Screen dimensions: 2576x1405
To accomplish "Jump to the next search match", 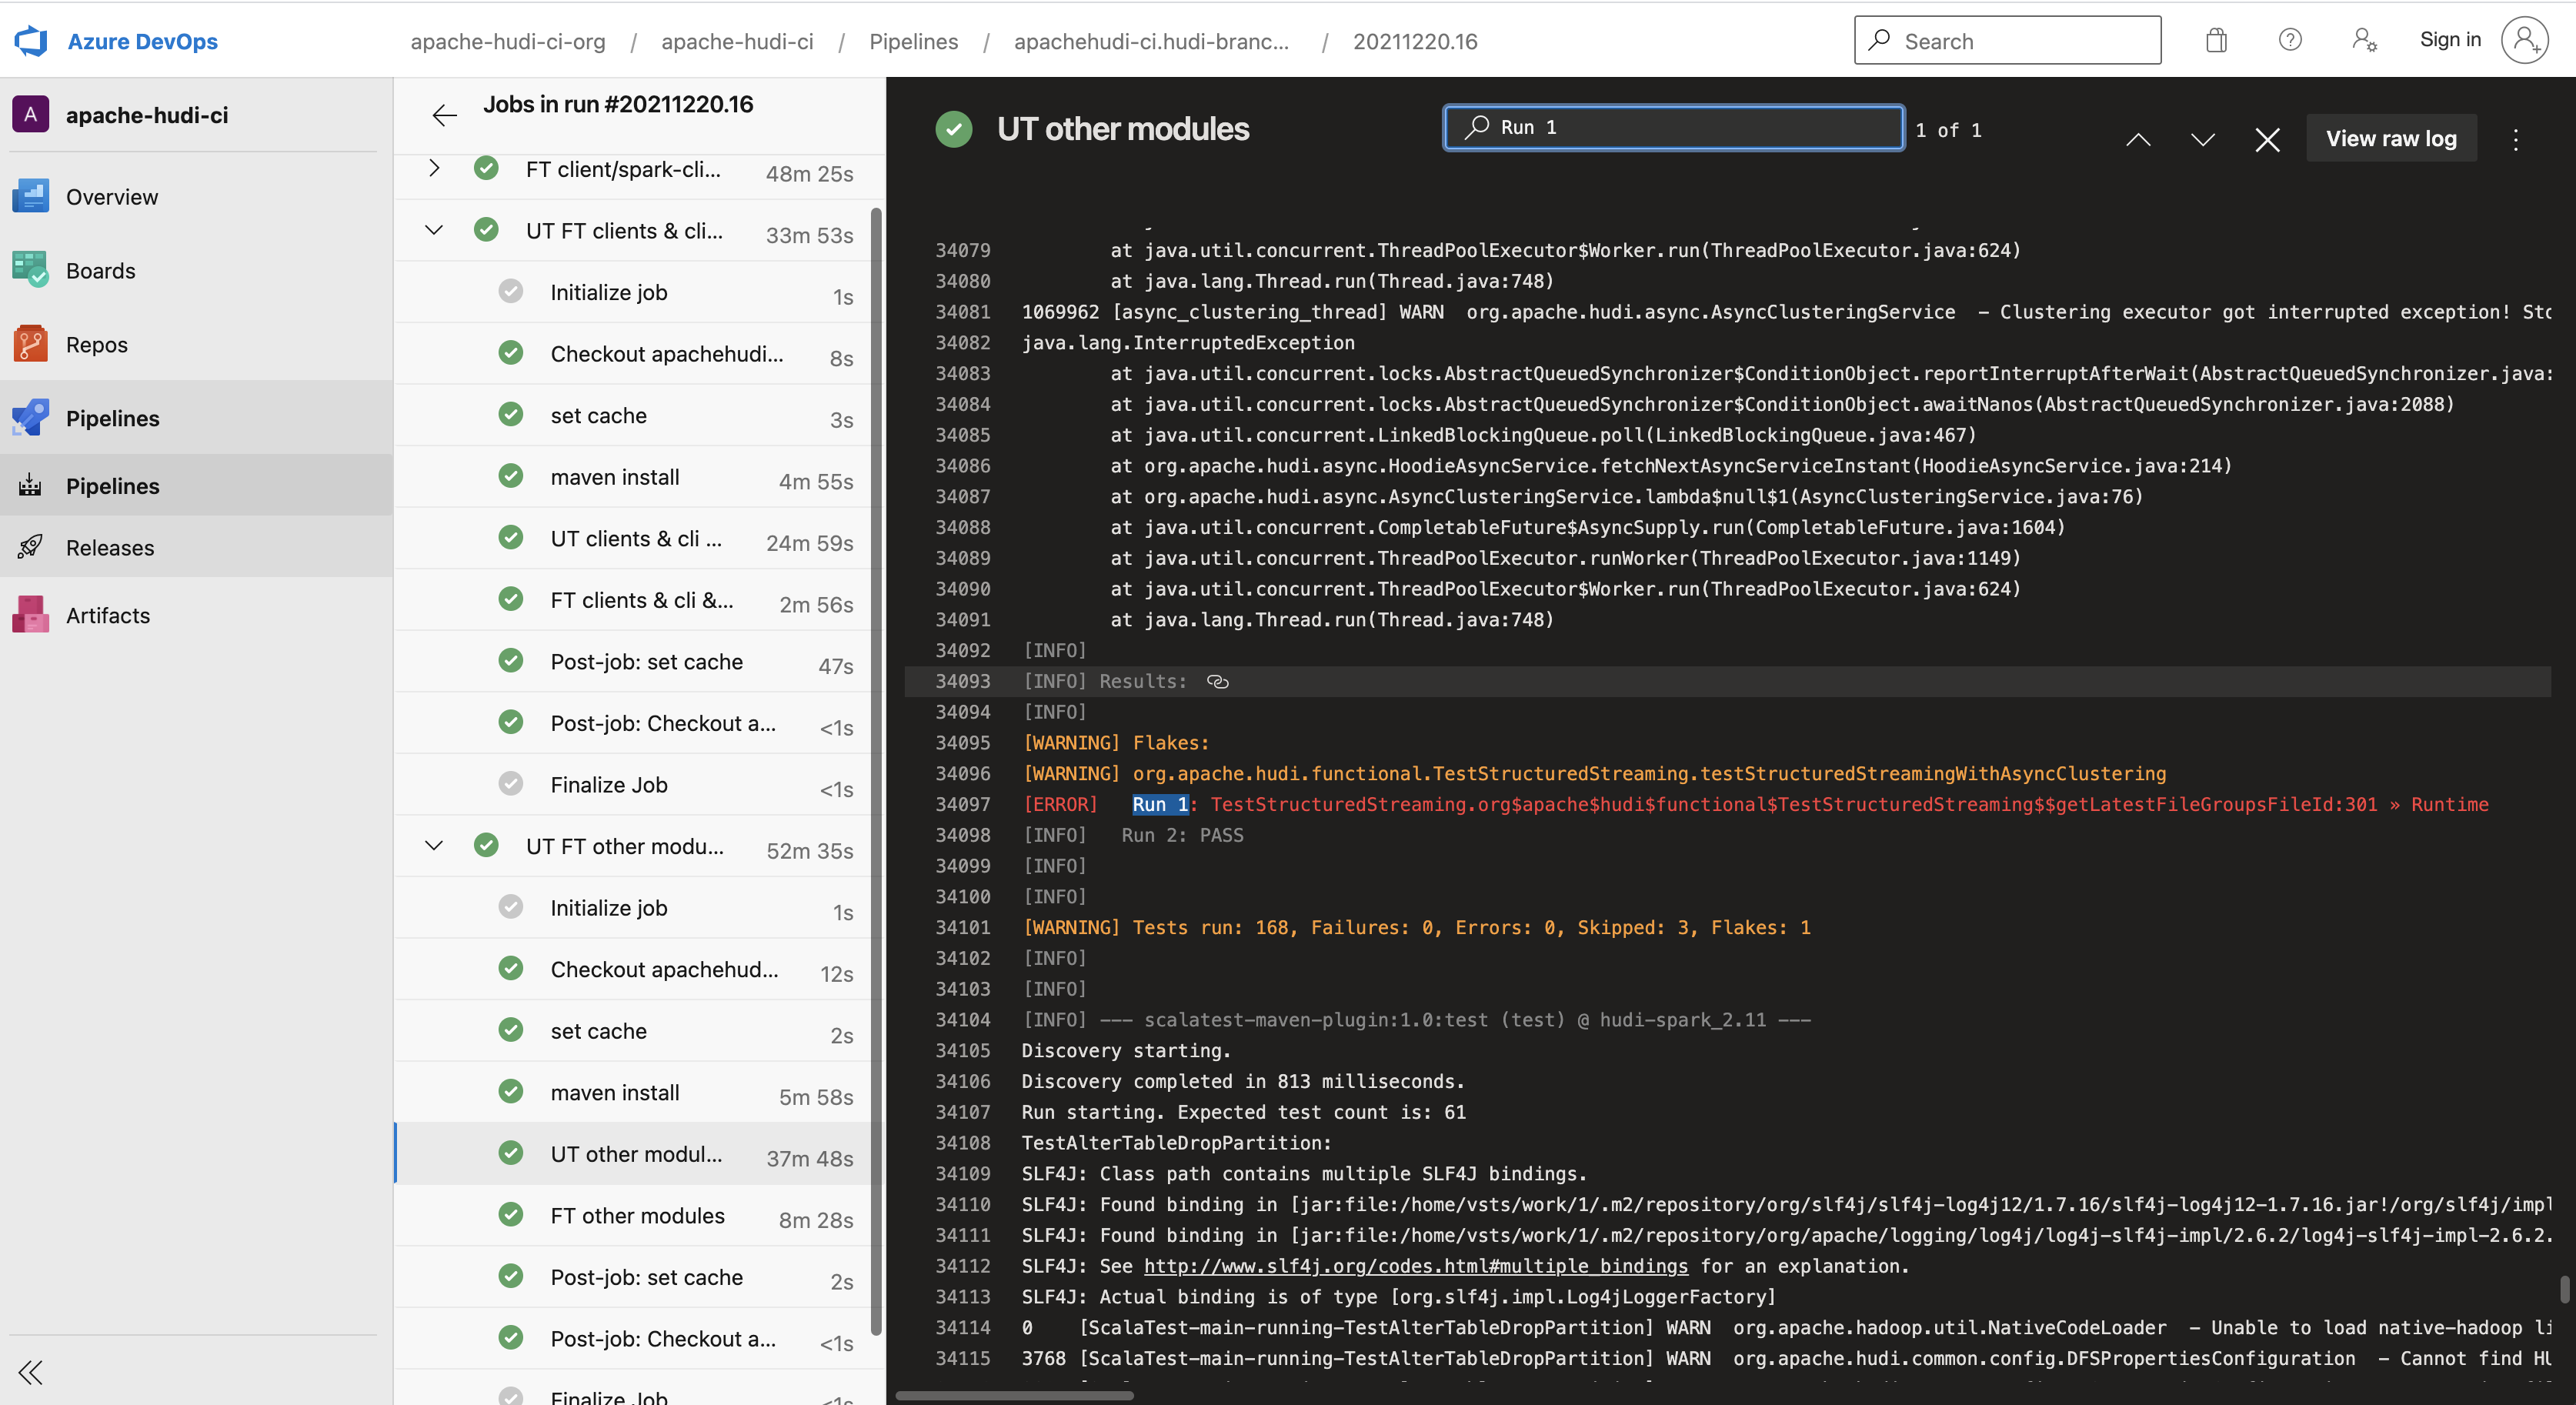I will (2203, 139).
